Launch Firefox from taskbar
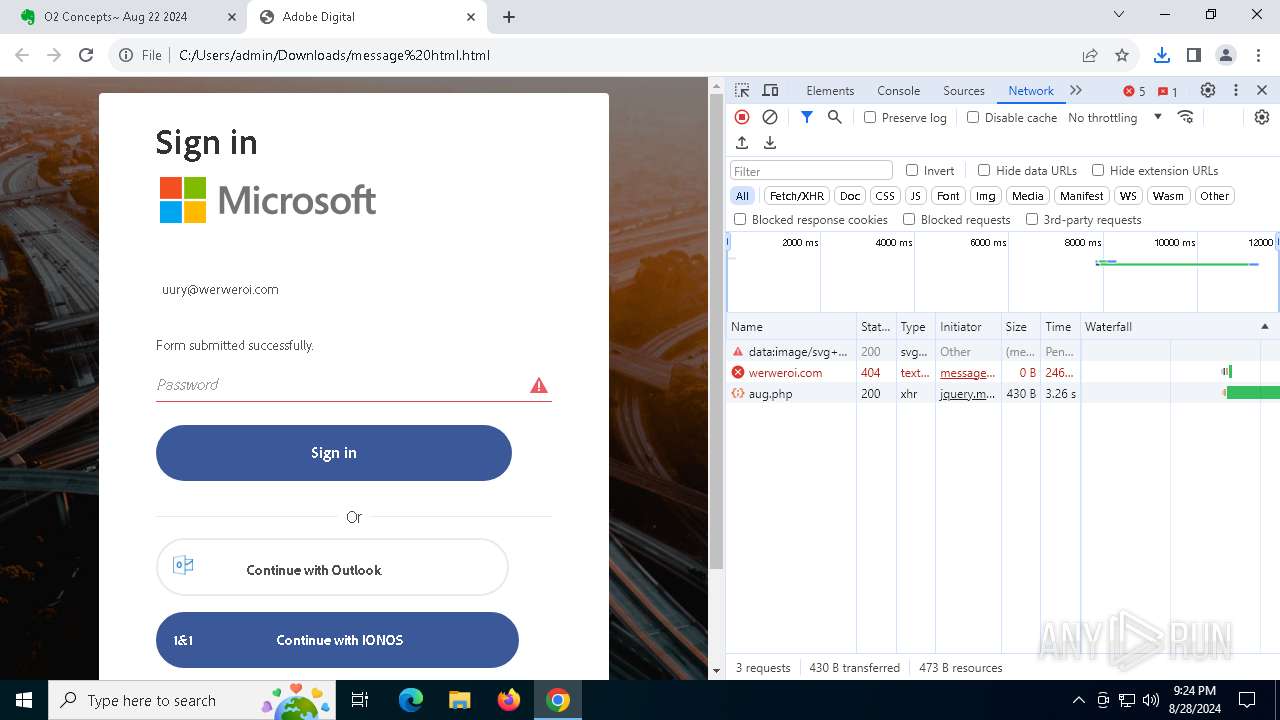Viewport: 1280px width, 720px height. point(509,700)
